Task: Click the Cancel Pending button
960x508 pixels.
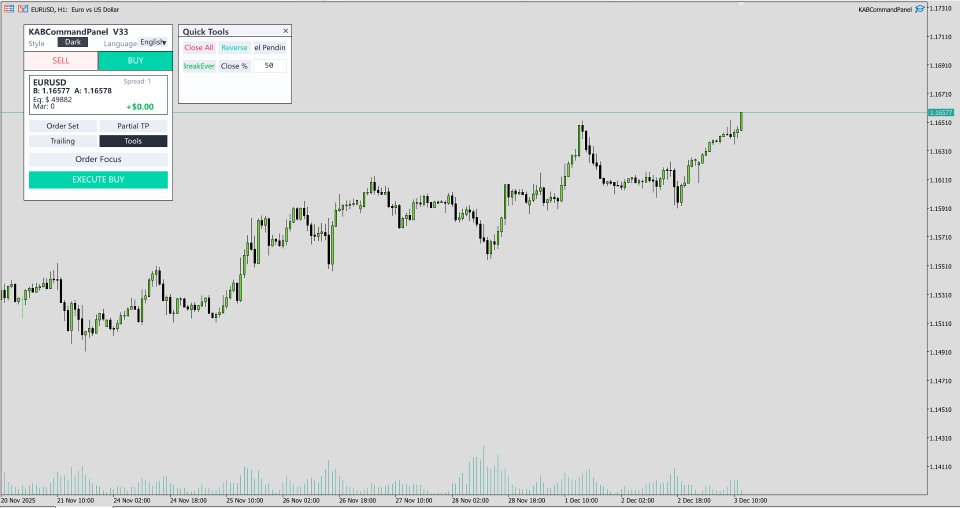Action: (x=270, y=48)
